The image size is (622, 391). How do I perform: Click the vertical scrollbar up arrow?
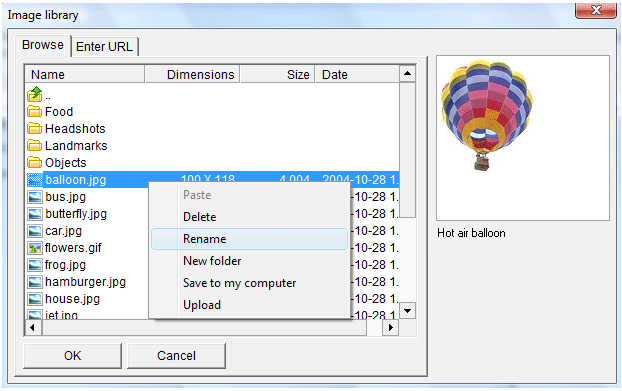[407, 73]
